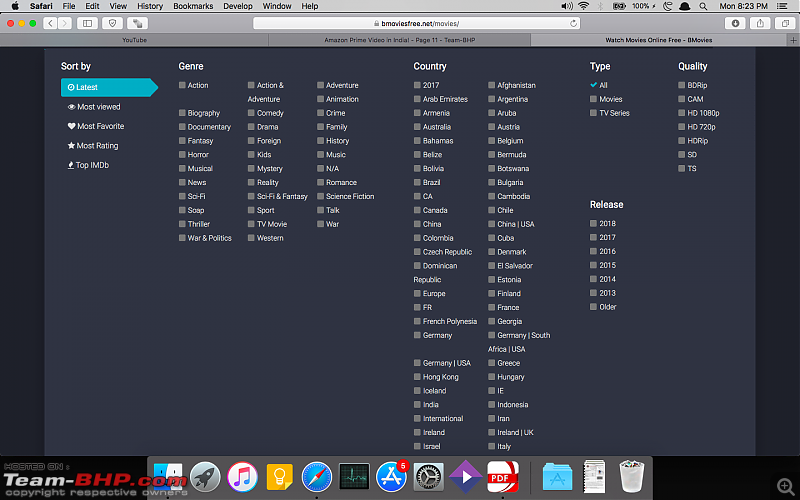Image resolution: width=800 pixels, height=500 pixels.
Task: Click the bmoviesfree.net address bar
Action: pyautogui.click(x=416, y=23)
